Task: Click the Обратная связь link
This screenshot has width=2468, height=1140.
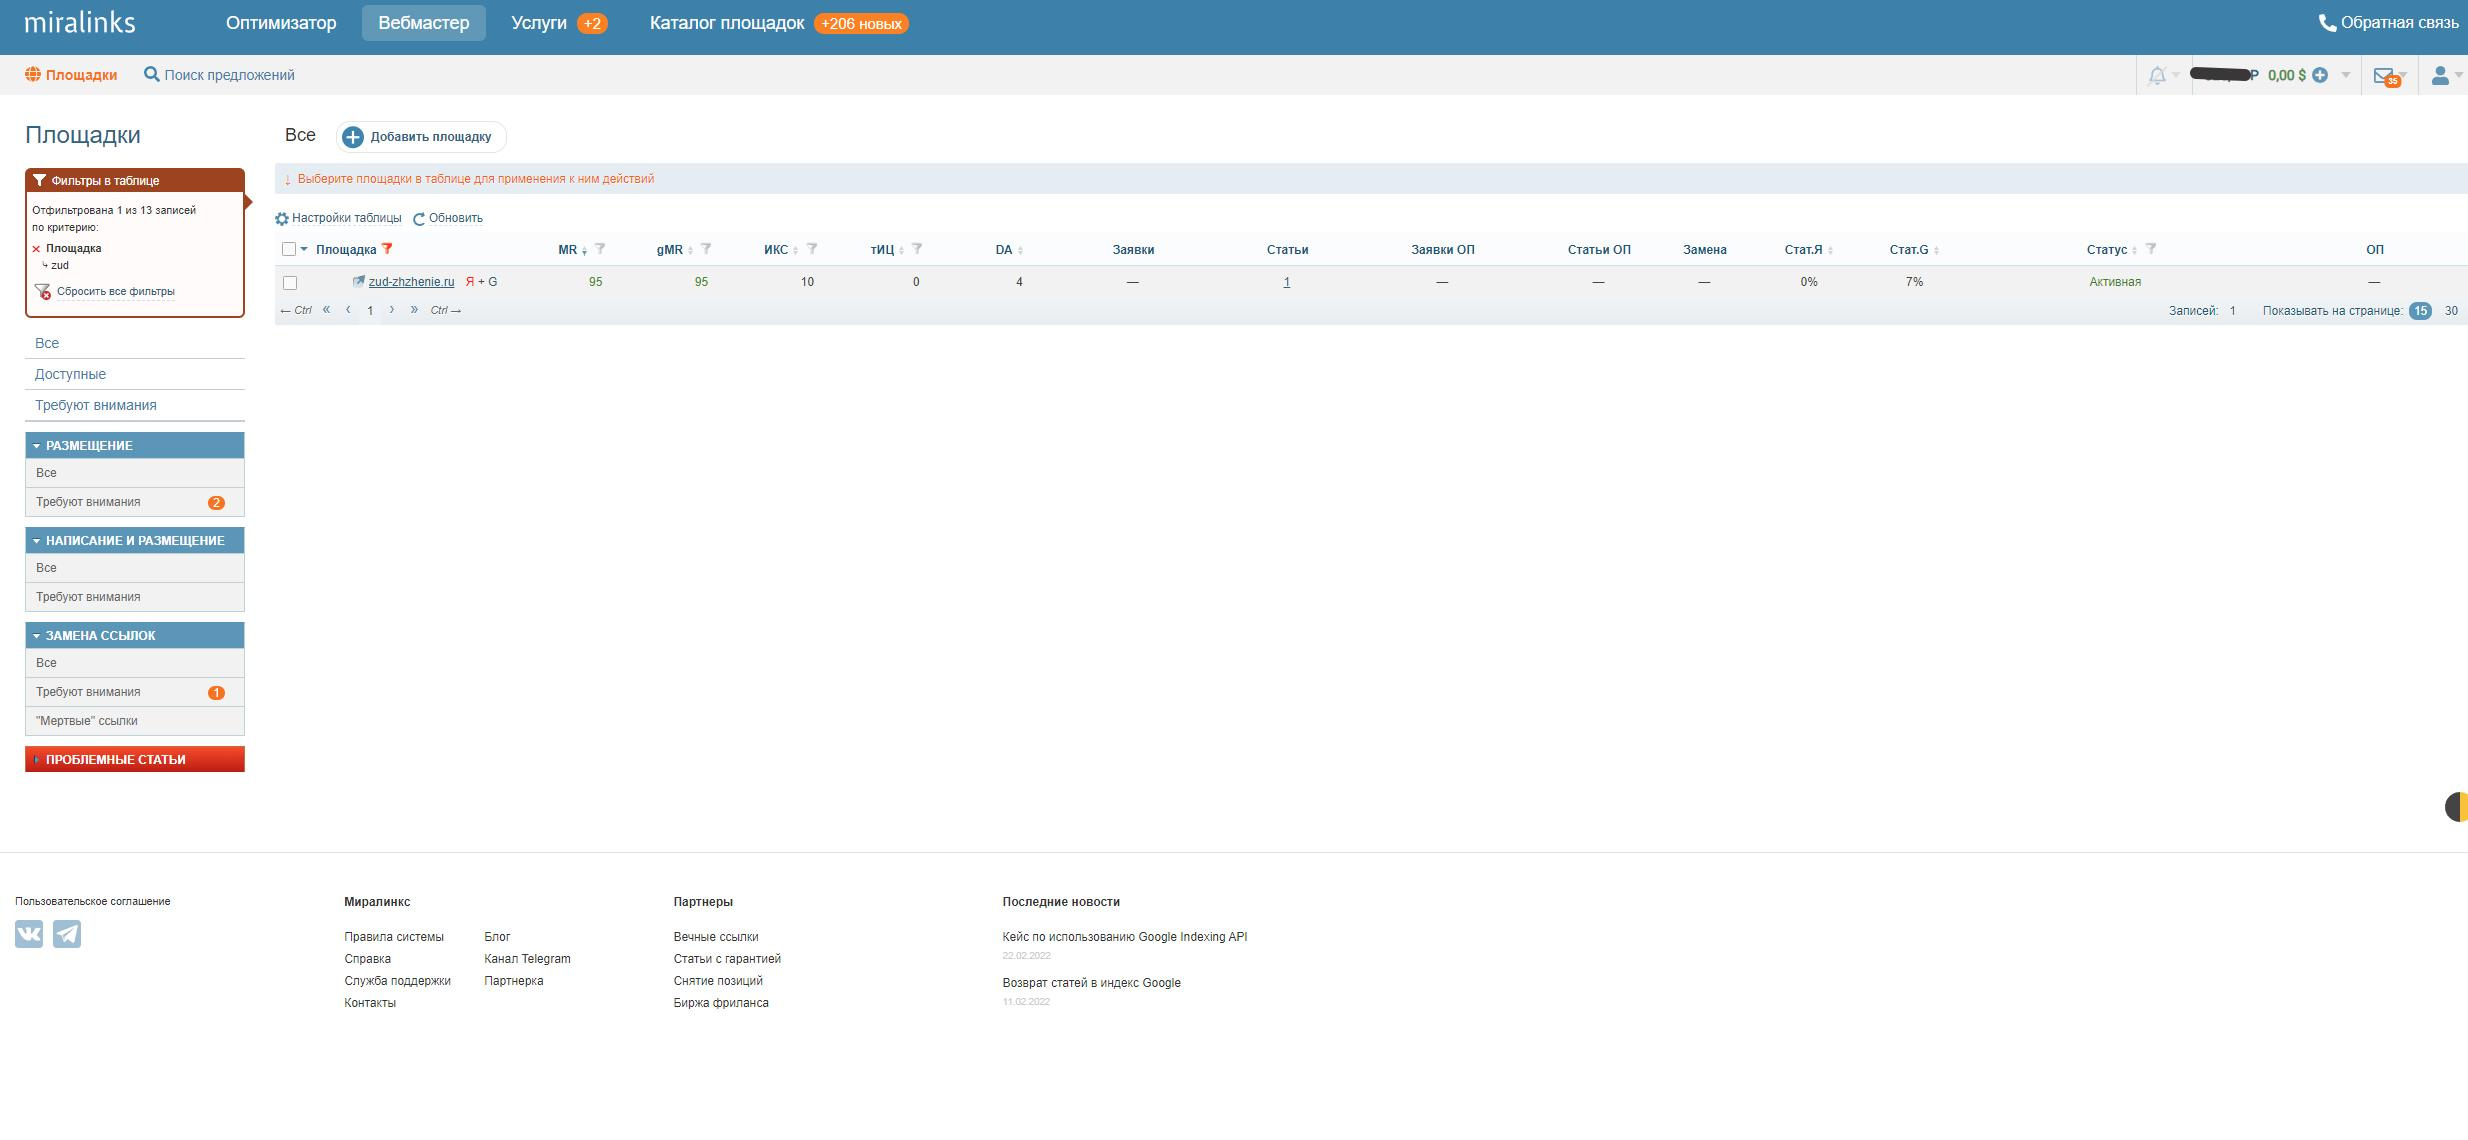Action: pos(2400,23)
